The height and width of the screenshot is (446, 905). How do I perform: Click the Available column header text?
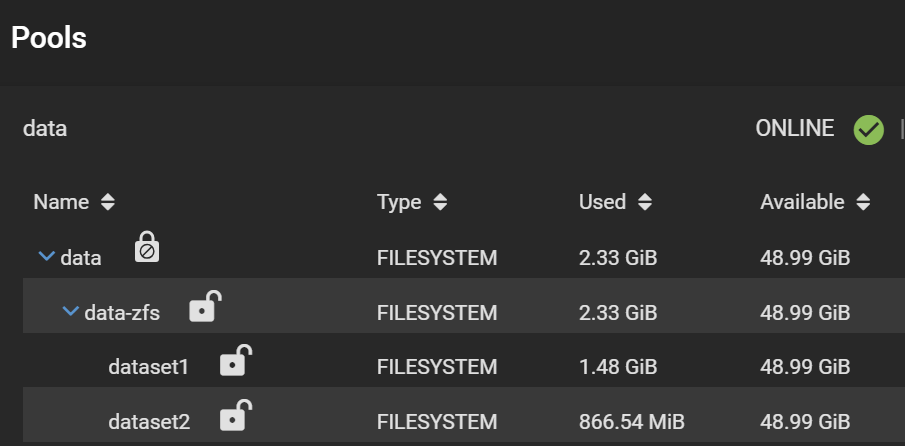click(x=802, y=202)
